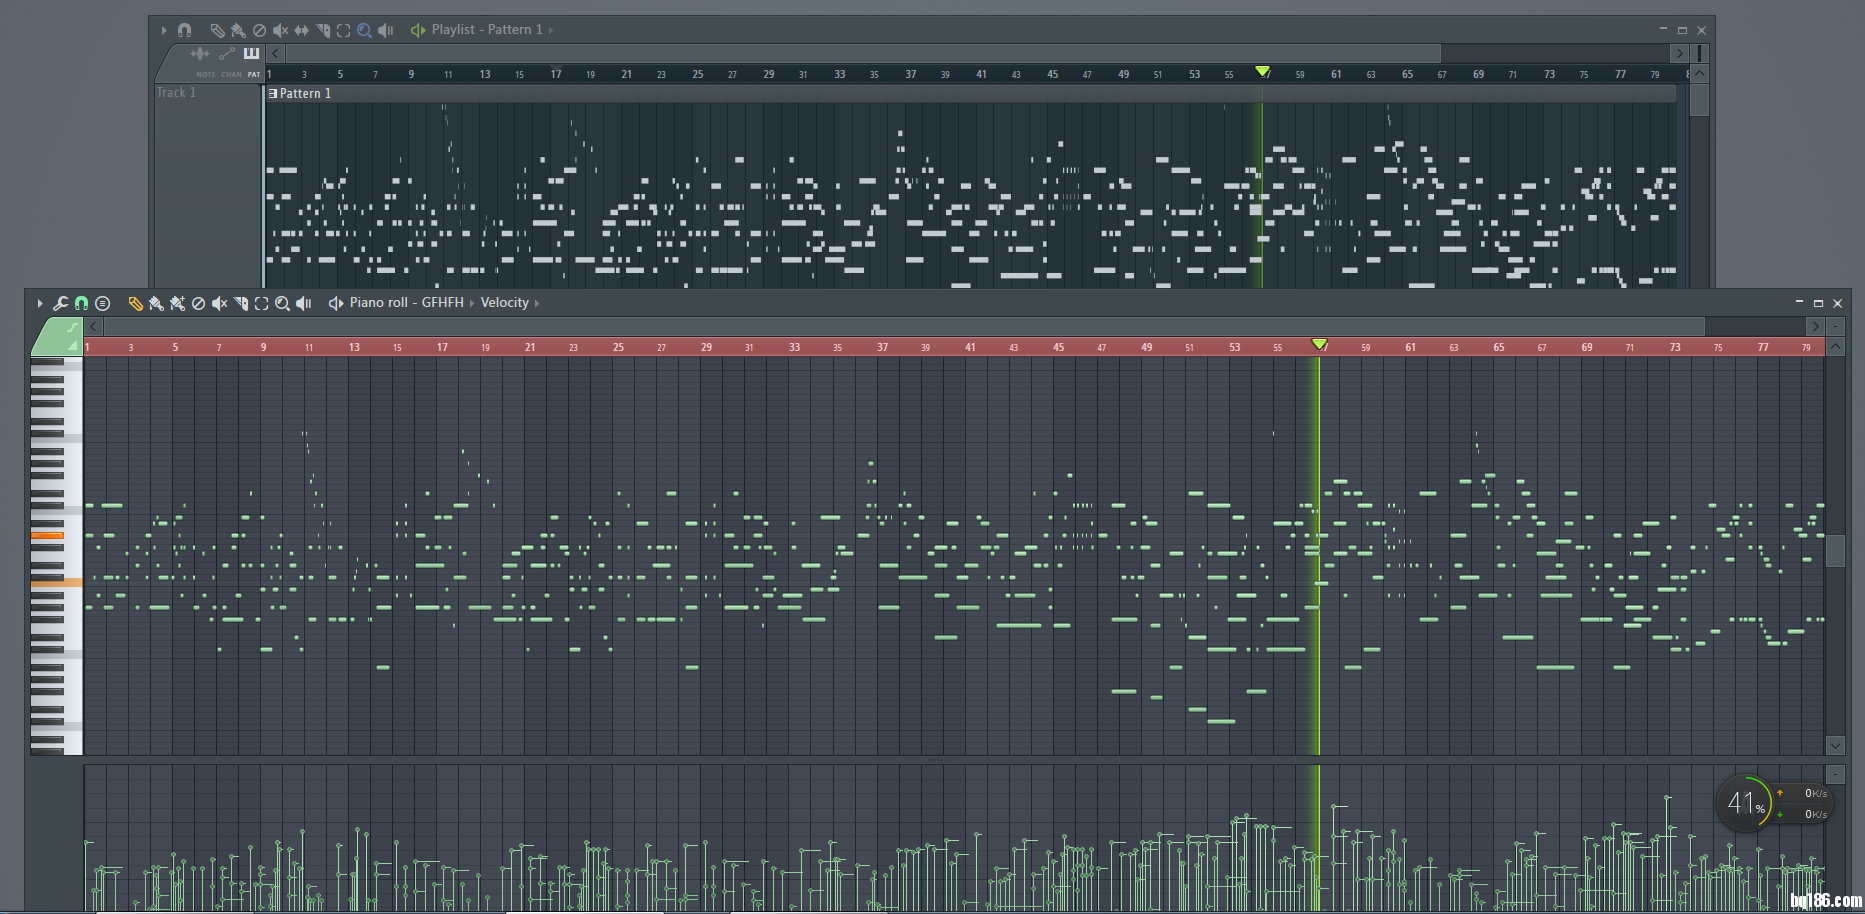Select Playlist slice tool
This screenshot has width=1865, height=914.
click(322, 30)
